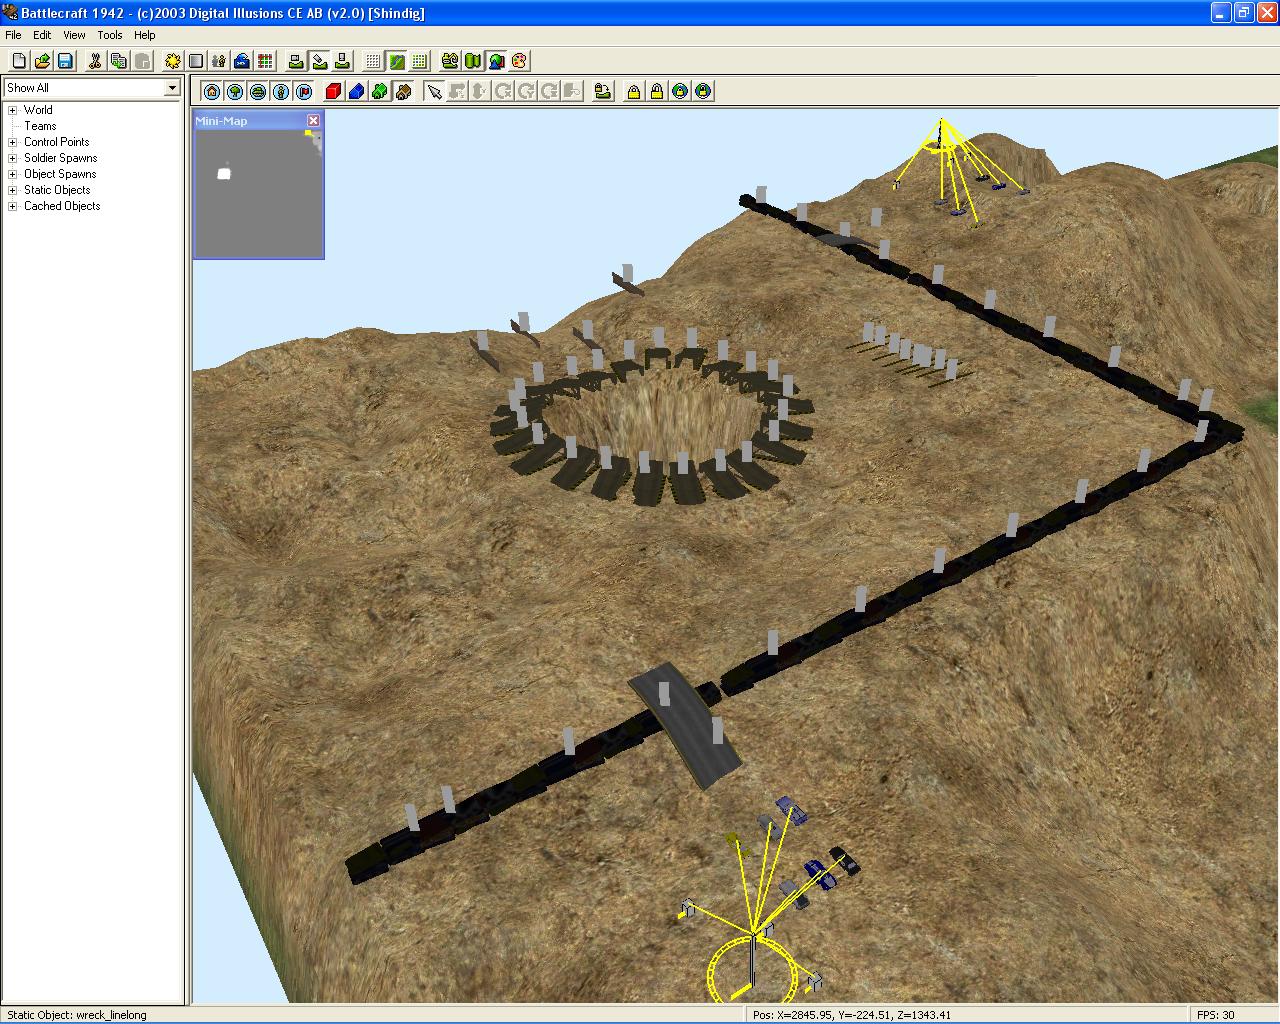1280x1024 pixels.
Task: Toggle the soldier filter round icon
Action: coord(281,91)
